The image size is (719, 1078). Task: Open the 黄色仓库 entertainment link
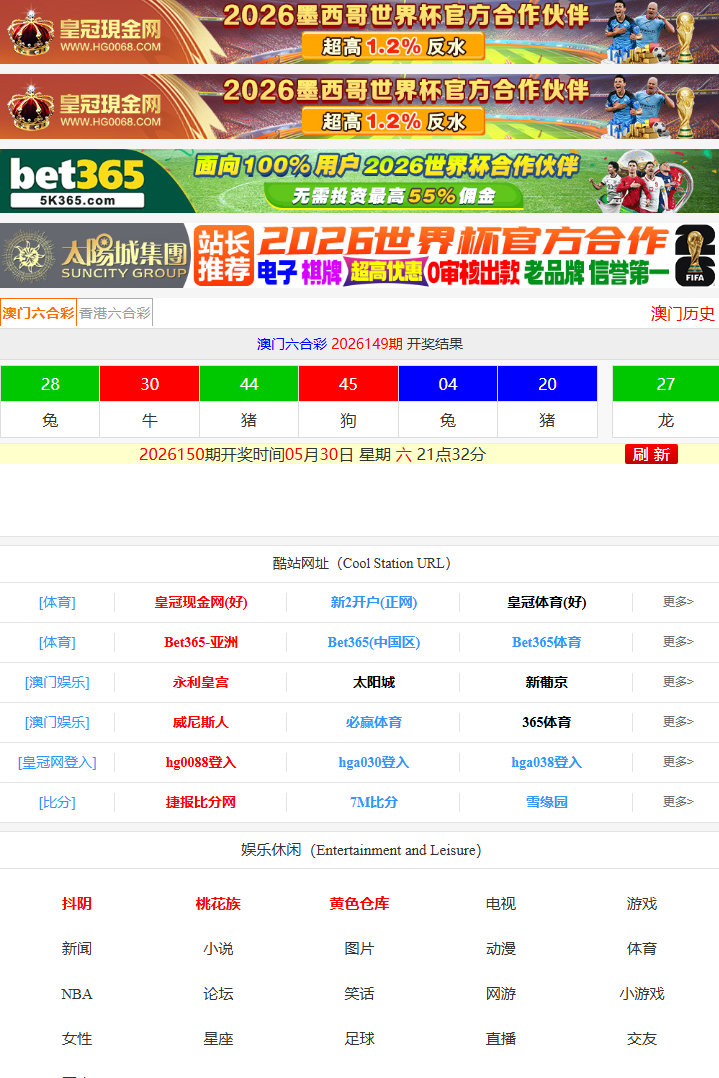coord(359,903)
